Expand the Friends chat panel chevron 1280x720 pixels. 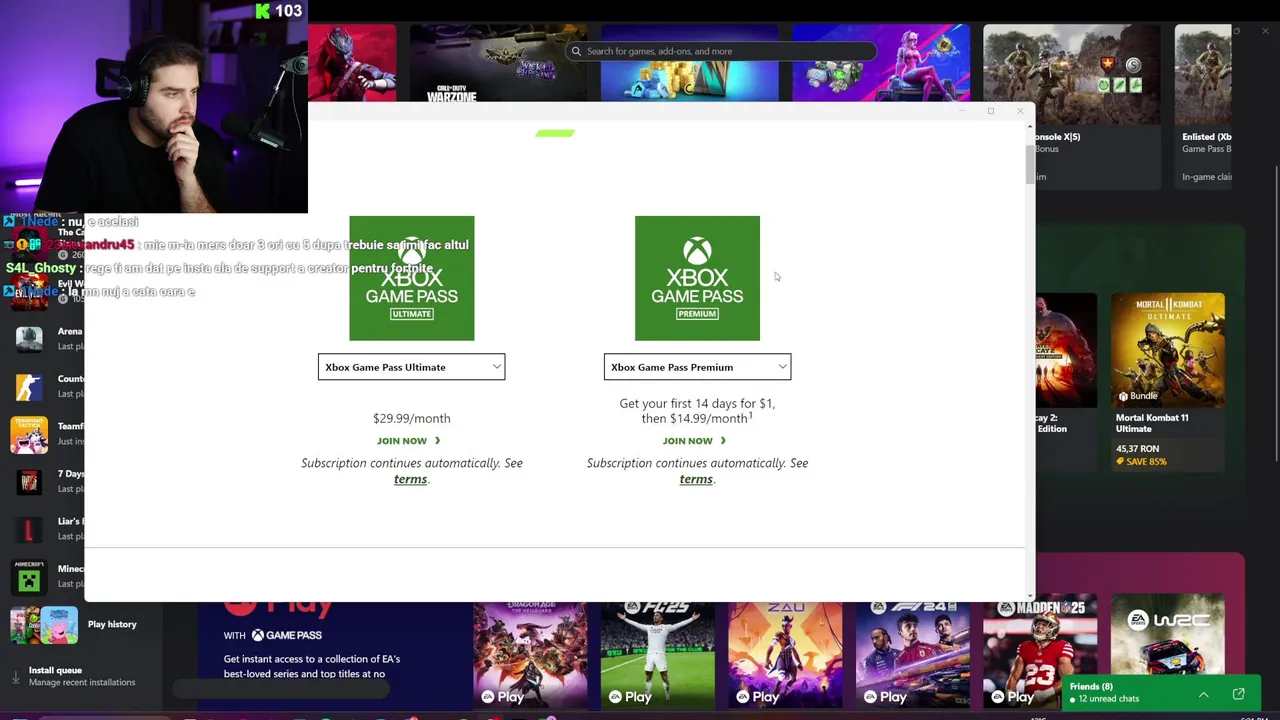(x=1204, y=694)
